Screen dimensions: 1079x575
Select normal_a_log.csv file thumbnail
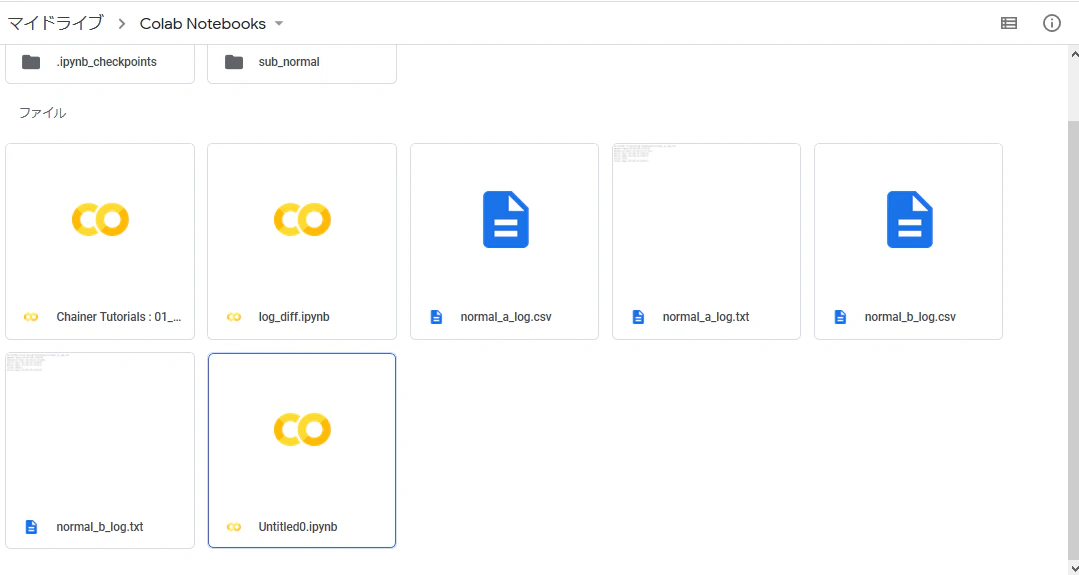504,219
